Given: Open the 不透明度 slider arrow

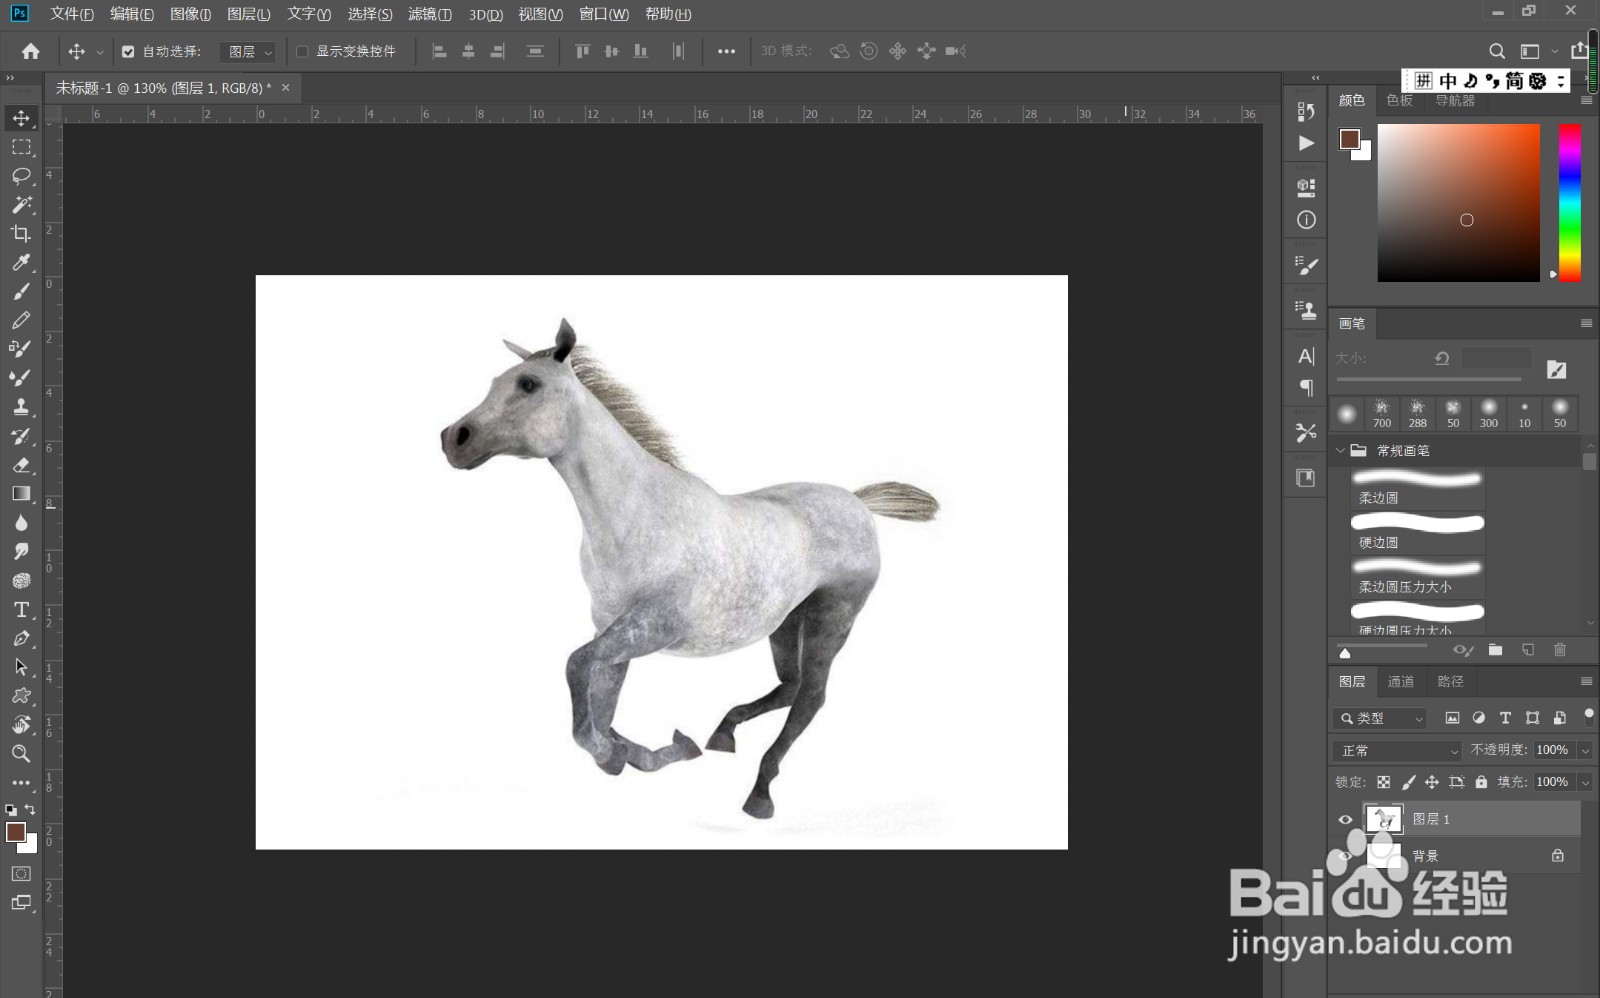Looking at the screenshot, I should click(x=1585, y=750).
